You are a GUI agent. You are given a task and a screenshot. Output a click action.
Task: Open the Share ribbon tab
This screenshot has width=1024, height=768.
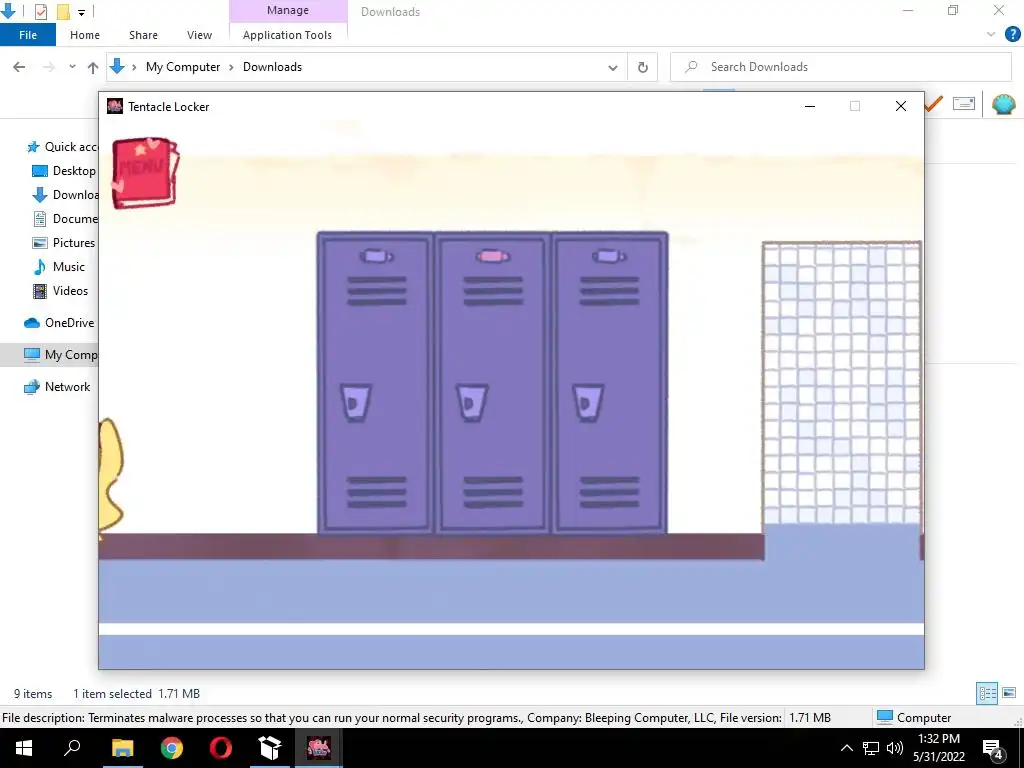[143, 35]
